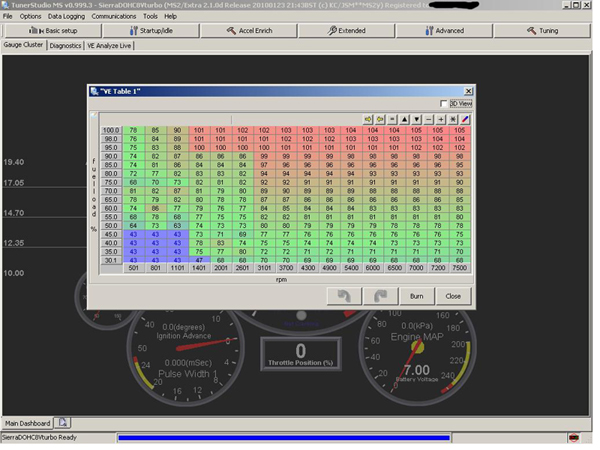
Task: Click the undo arrow button below table
Action: 343,296
